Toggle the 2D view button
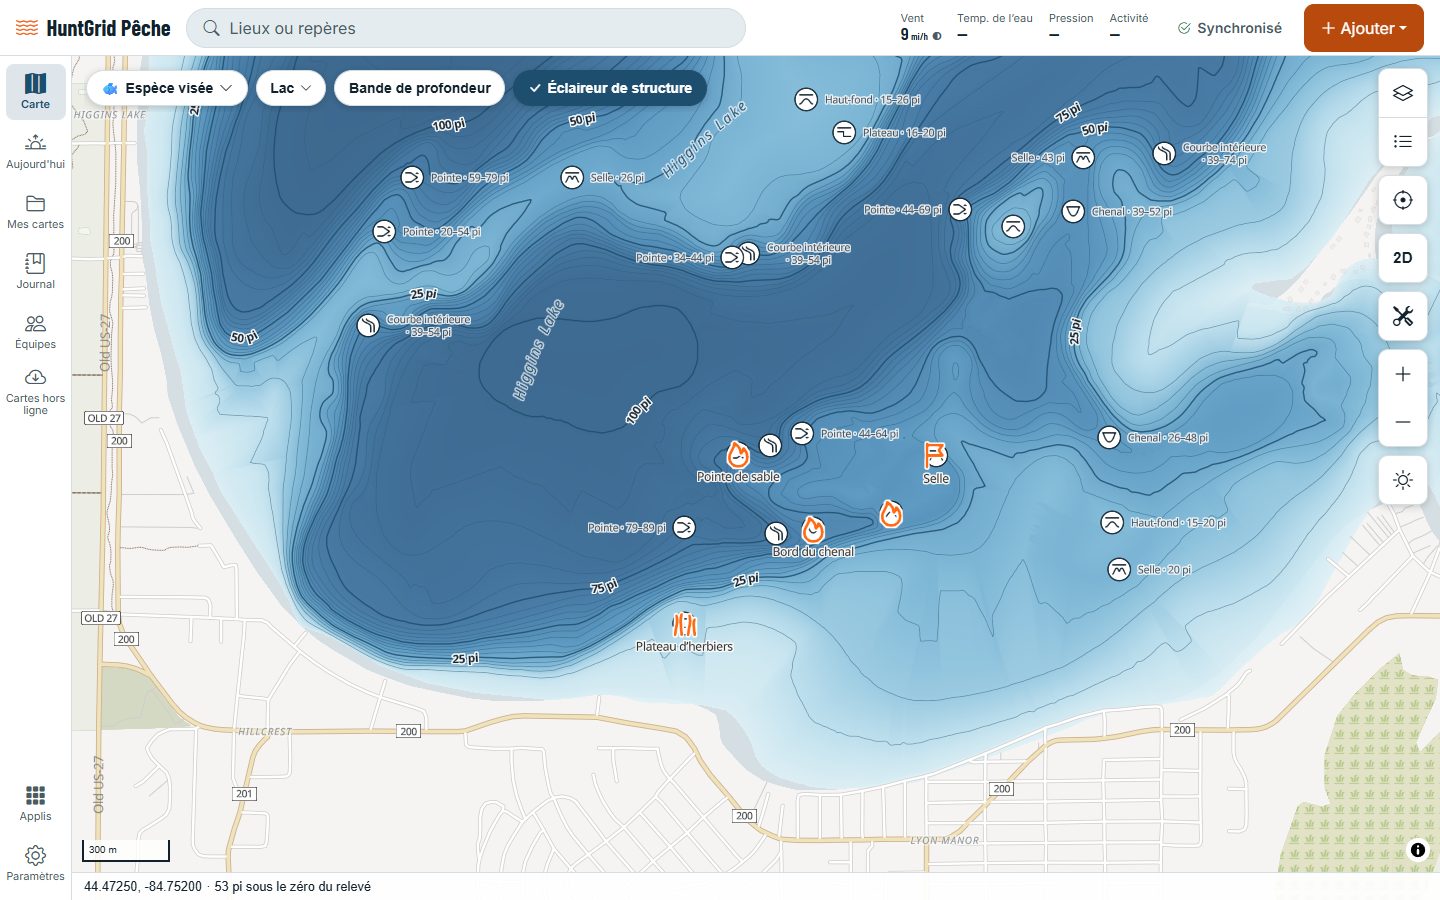The height and width of the screenshot is (900, 1440). [1403, 258]
